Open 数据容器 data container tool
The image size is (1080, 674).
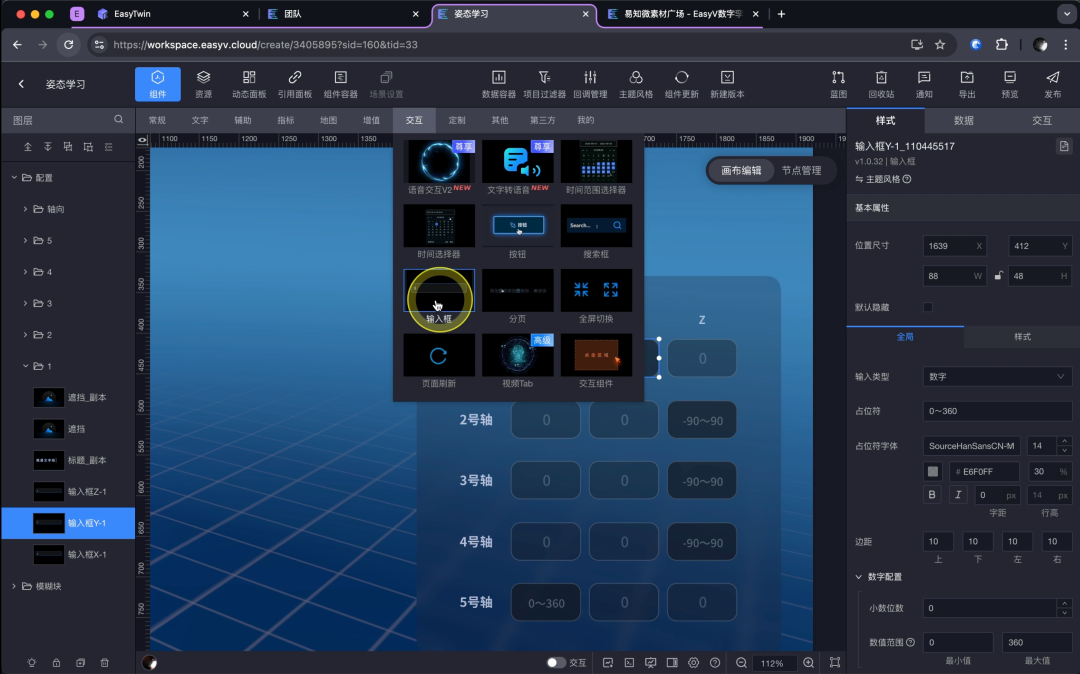(x=499, y=84)
